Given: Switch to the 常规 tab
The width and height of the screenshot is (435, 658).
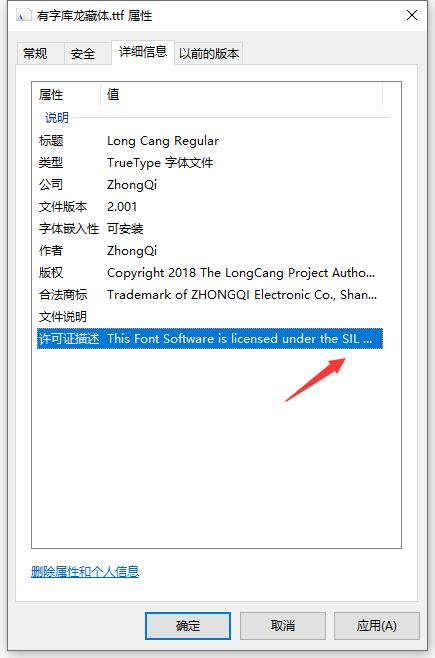Looking at the screenshot, I should point(36,54).
